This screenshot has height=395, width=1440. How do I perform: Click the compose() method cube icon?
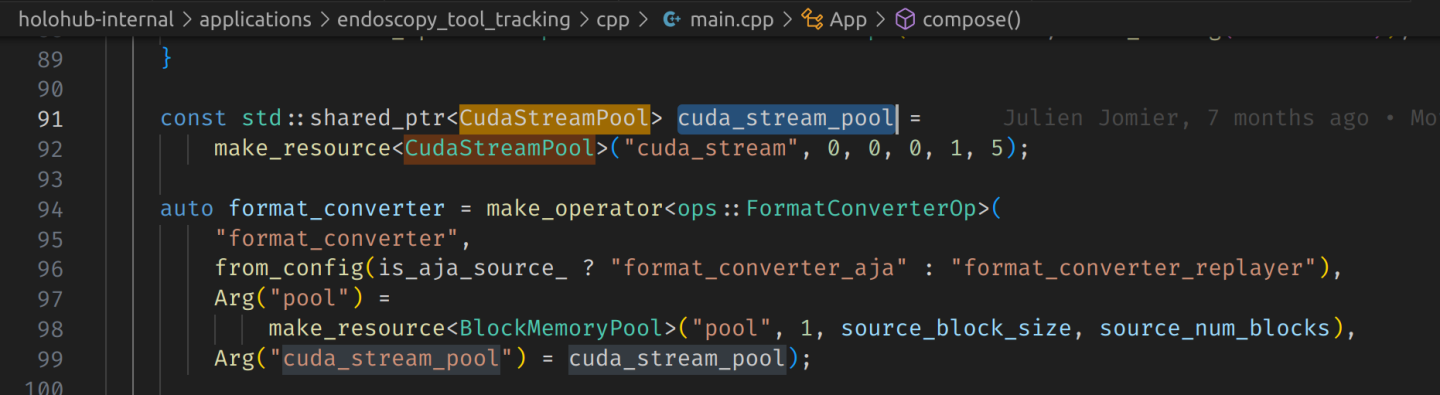904,19
